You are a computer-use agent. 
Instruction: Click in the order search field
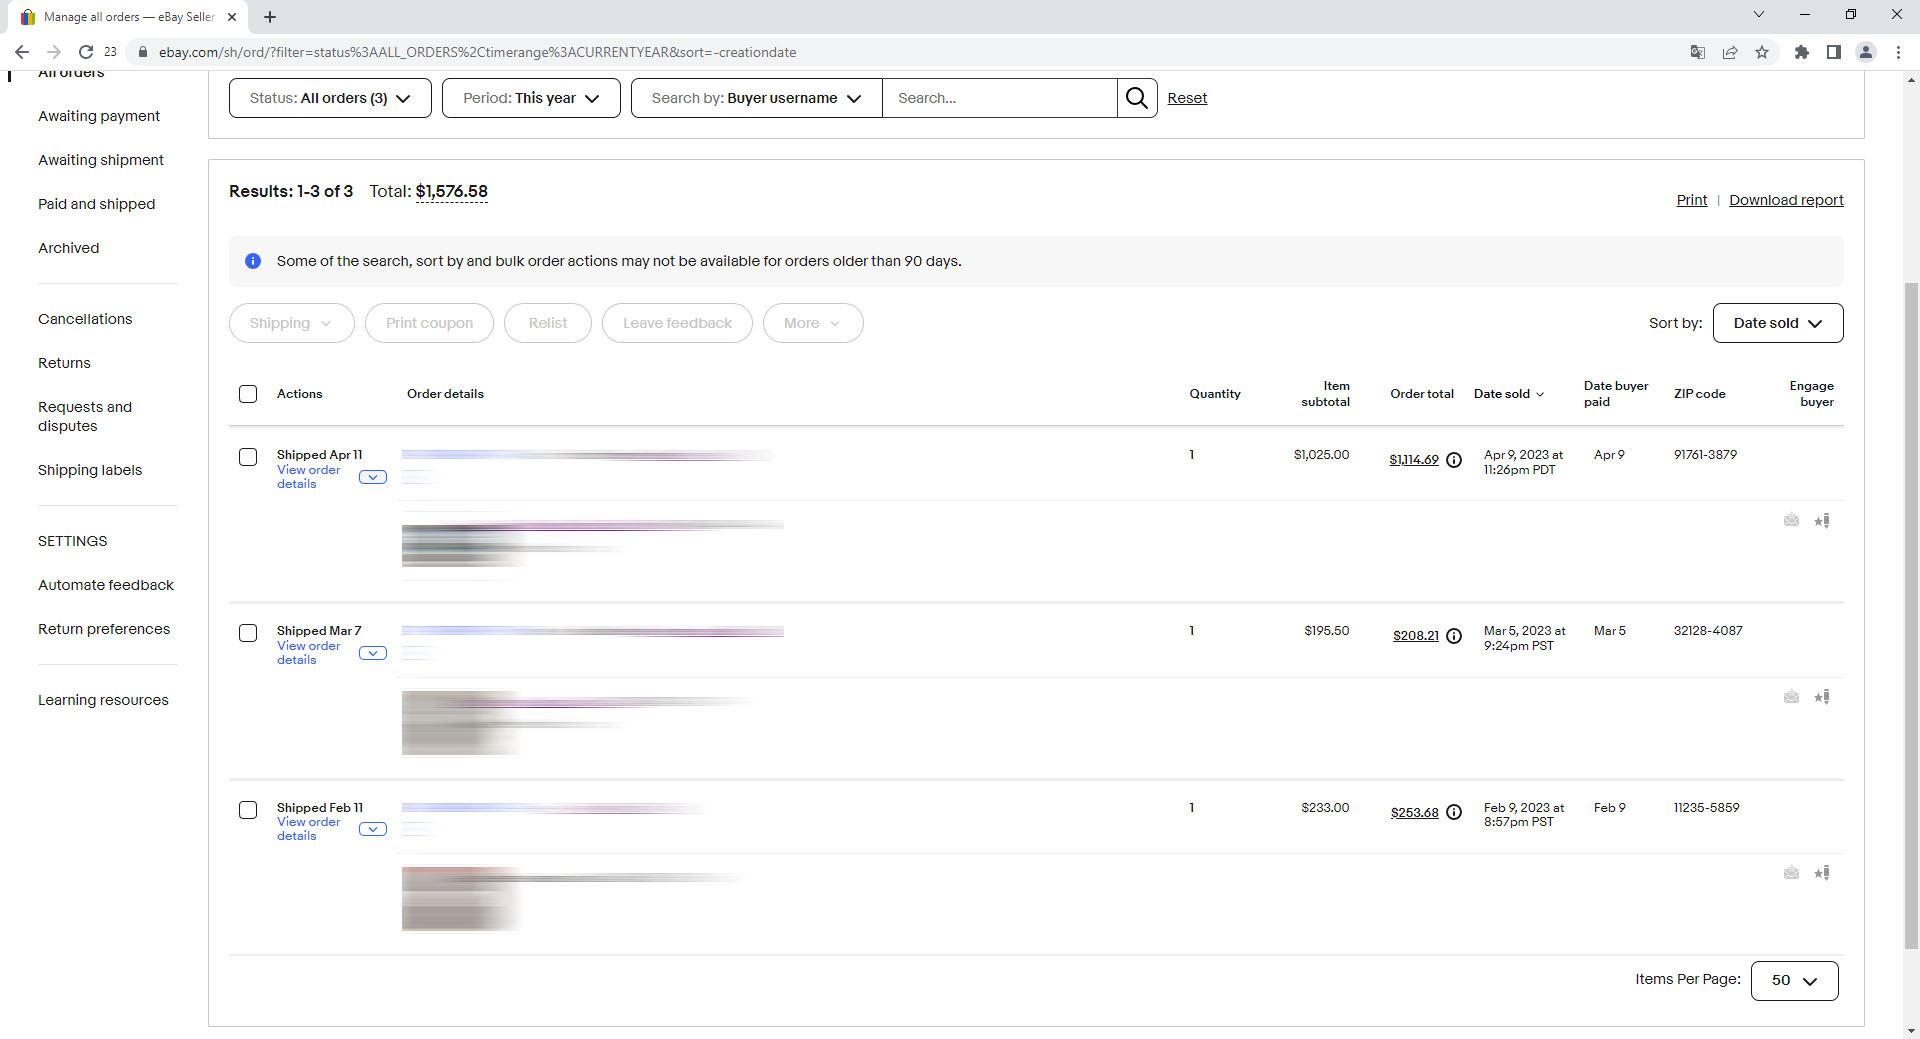click(x=1000, y=98)
